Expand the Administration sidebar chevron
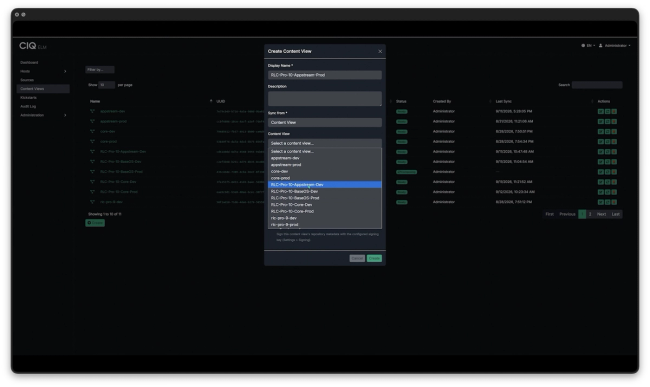The height and width of the screenshot is (387, 650). [x=65, y=115]
